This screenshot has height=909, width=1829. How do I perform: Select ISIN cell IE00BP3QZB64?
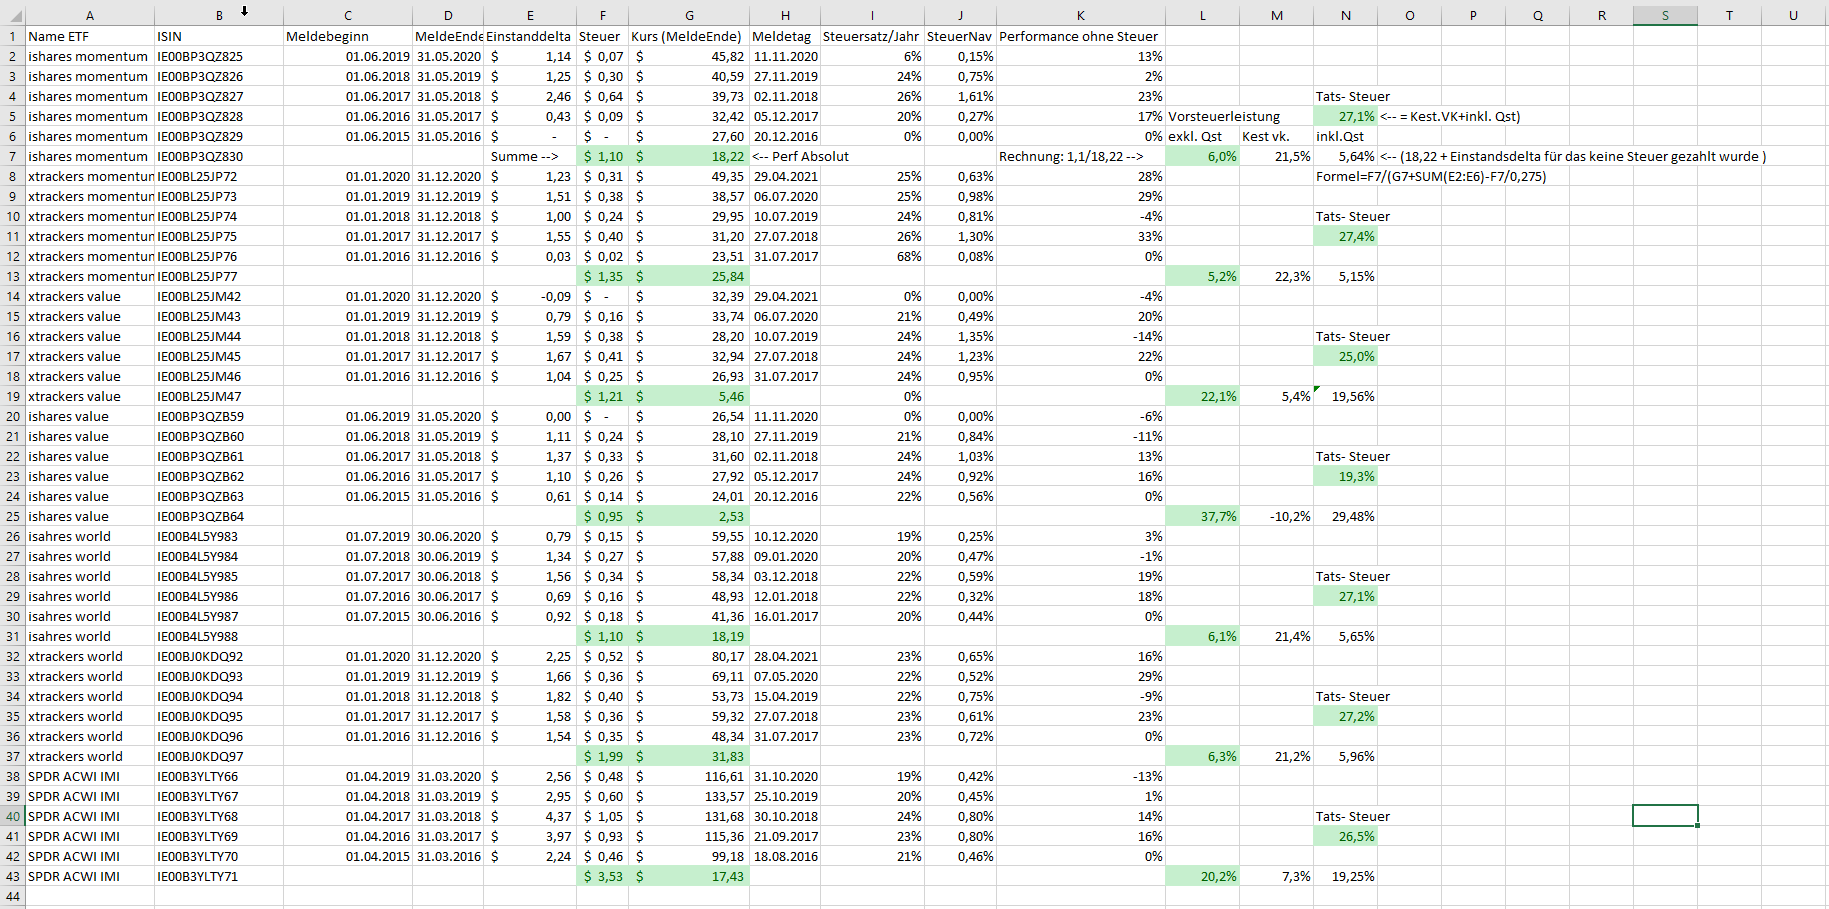(x=219, y=516)
